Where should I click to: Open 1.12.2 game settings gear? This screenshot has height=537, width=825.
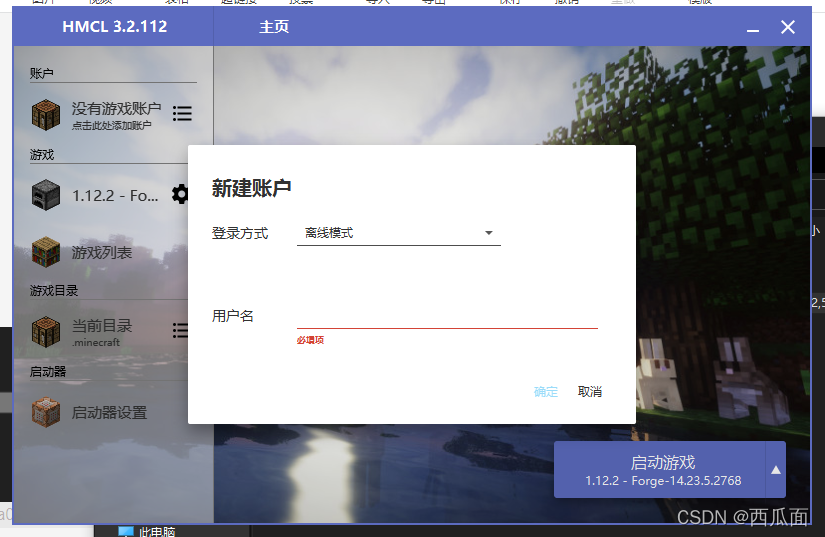(x=180, y=194)
